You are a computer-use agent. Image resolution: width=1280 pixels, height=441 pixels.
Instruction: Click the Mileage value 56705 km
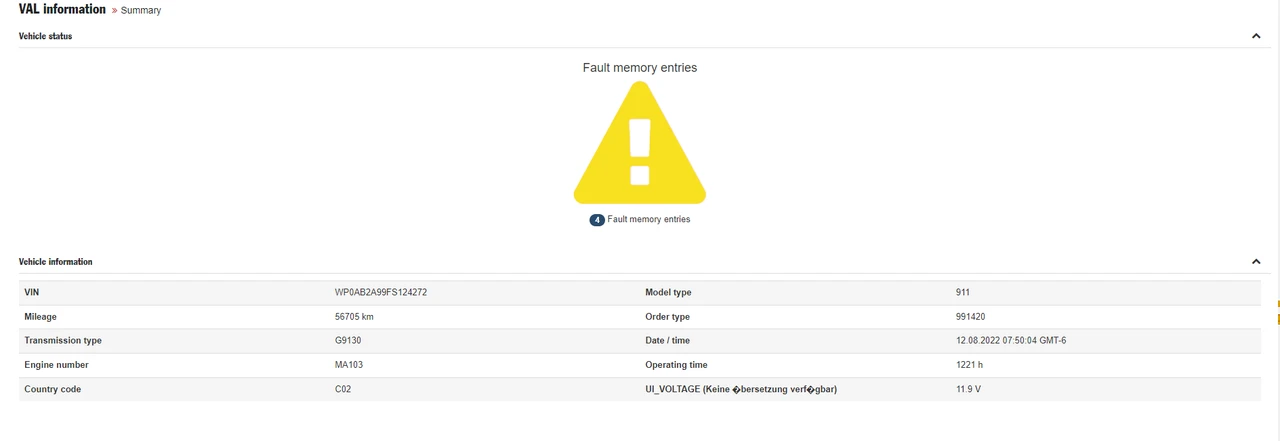(x=354, y=317)
